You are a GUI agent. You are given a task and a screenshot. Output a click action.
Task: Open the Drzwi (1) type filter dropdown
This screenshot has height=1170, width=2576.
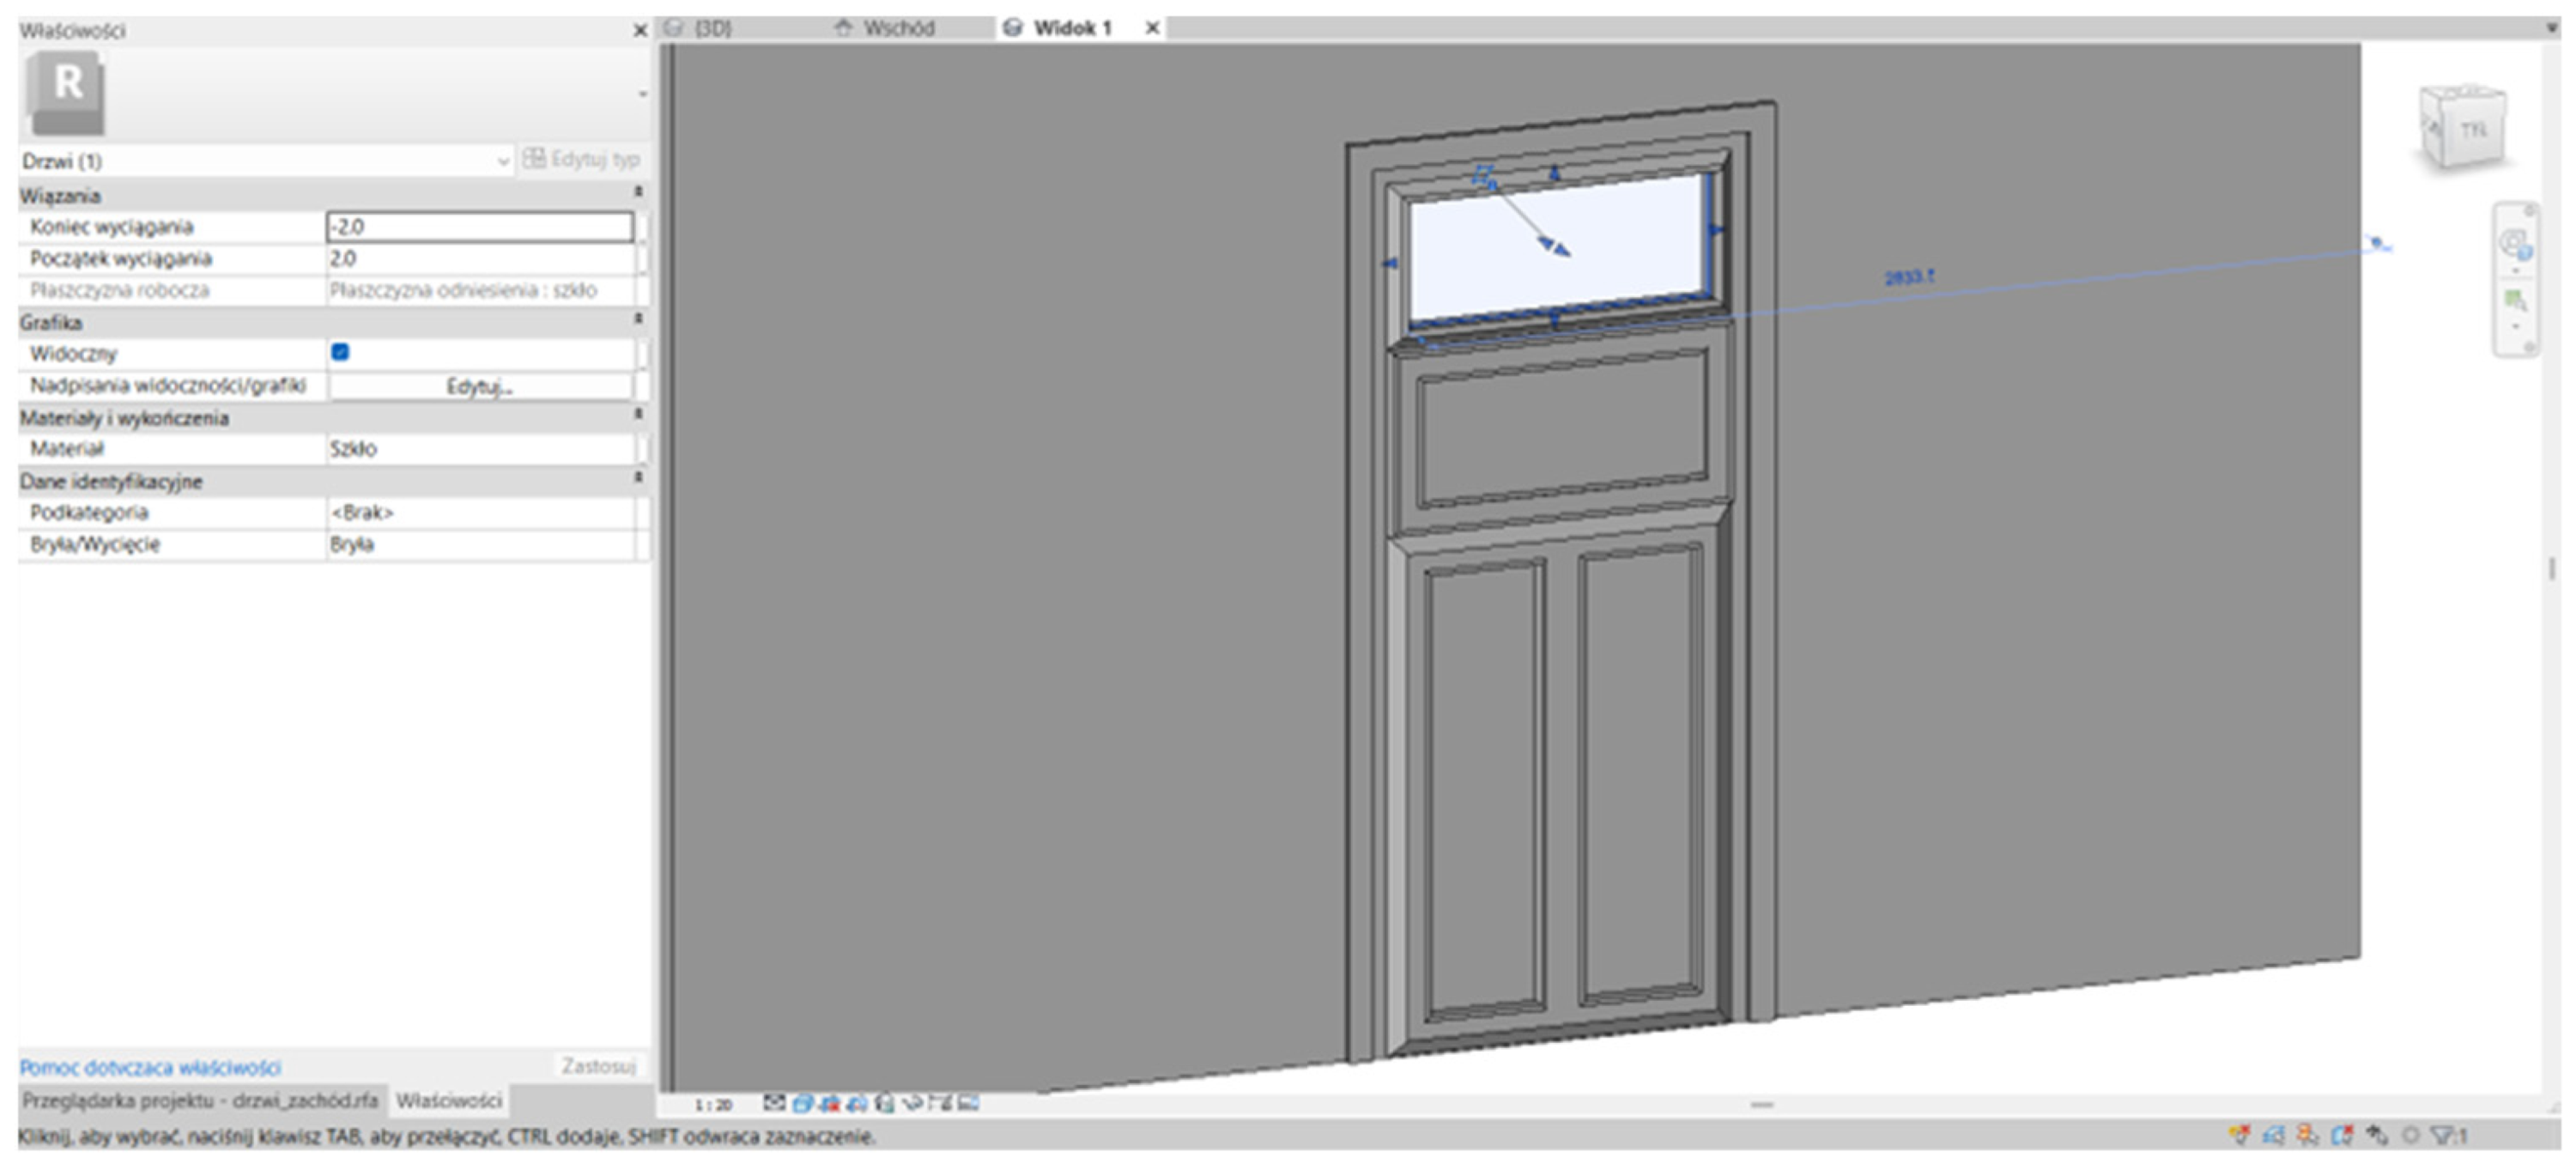265,161
